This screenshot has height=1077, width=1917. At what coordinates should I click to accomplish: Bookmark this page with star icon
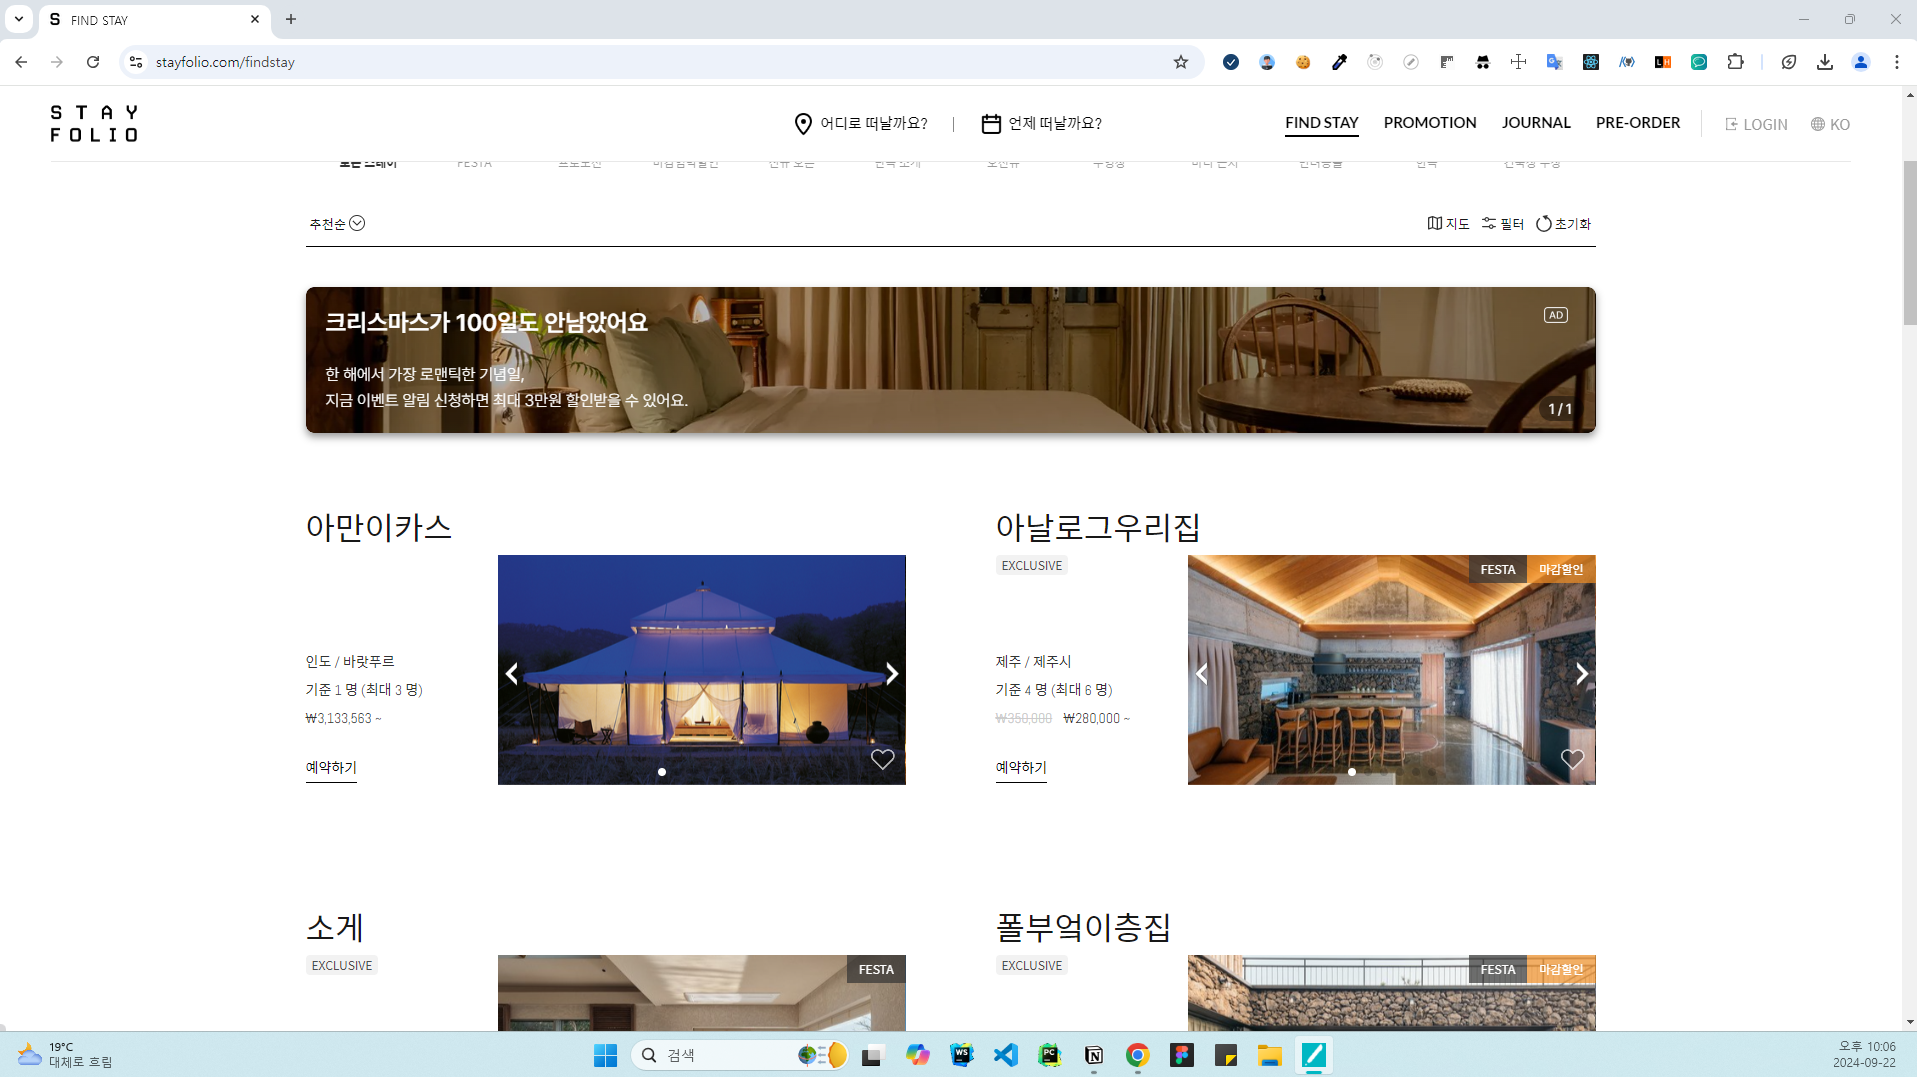pos(1180,62)
